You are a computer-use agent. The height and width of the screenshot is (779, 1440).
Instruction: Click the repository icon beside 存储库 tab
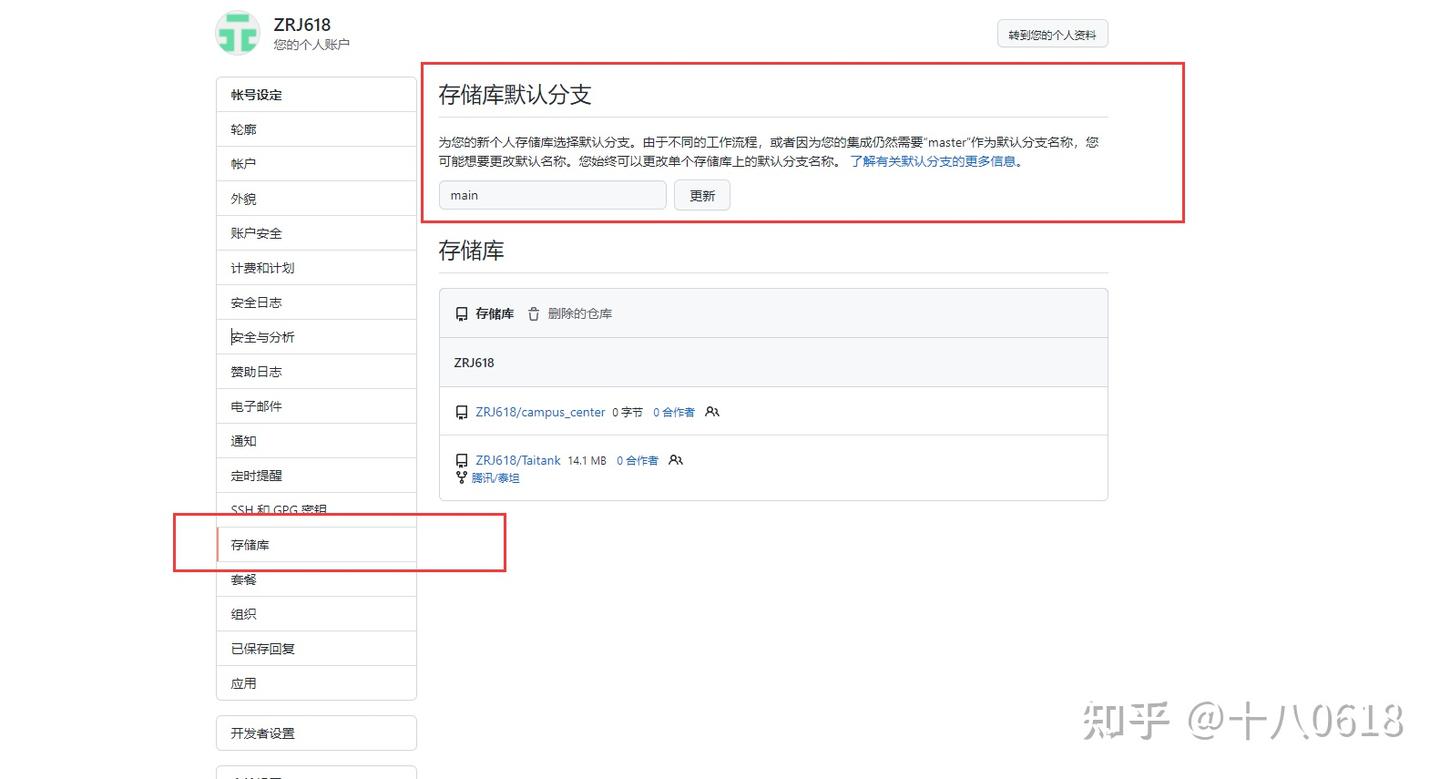pos(461,314)
